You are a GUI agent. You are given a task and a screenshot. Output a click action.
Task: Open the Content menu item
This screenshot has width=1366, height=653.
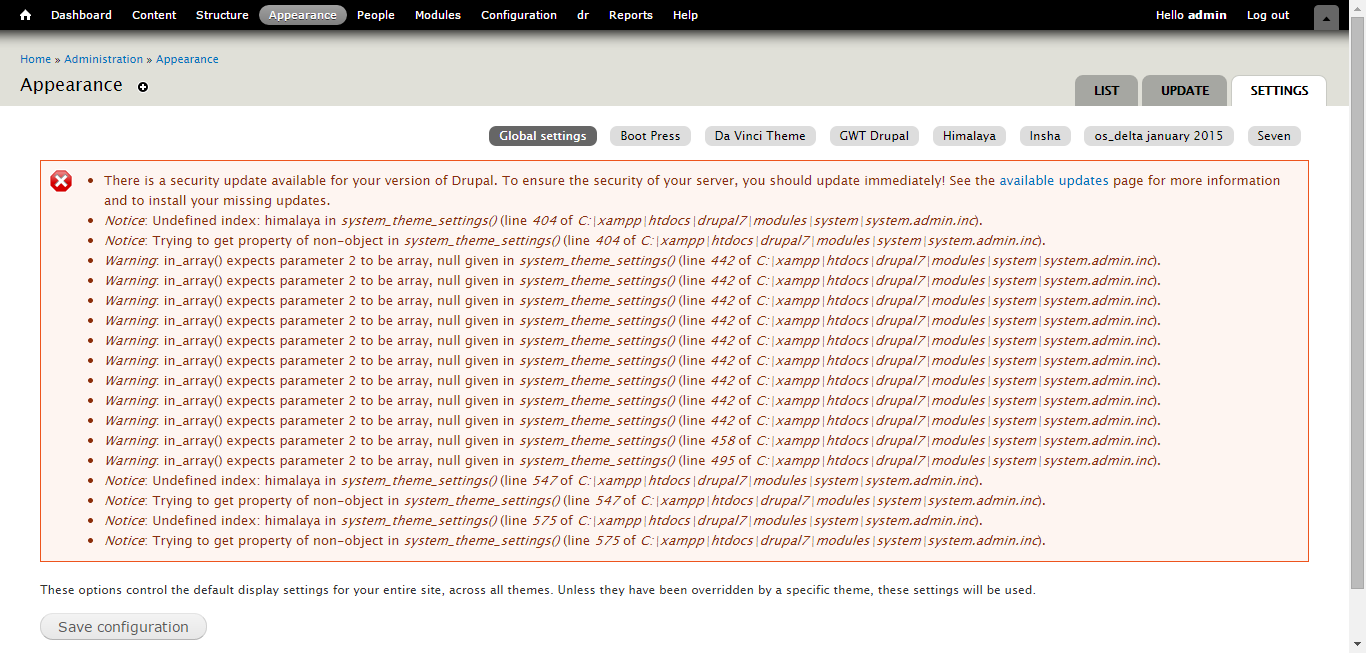[154, 15]
